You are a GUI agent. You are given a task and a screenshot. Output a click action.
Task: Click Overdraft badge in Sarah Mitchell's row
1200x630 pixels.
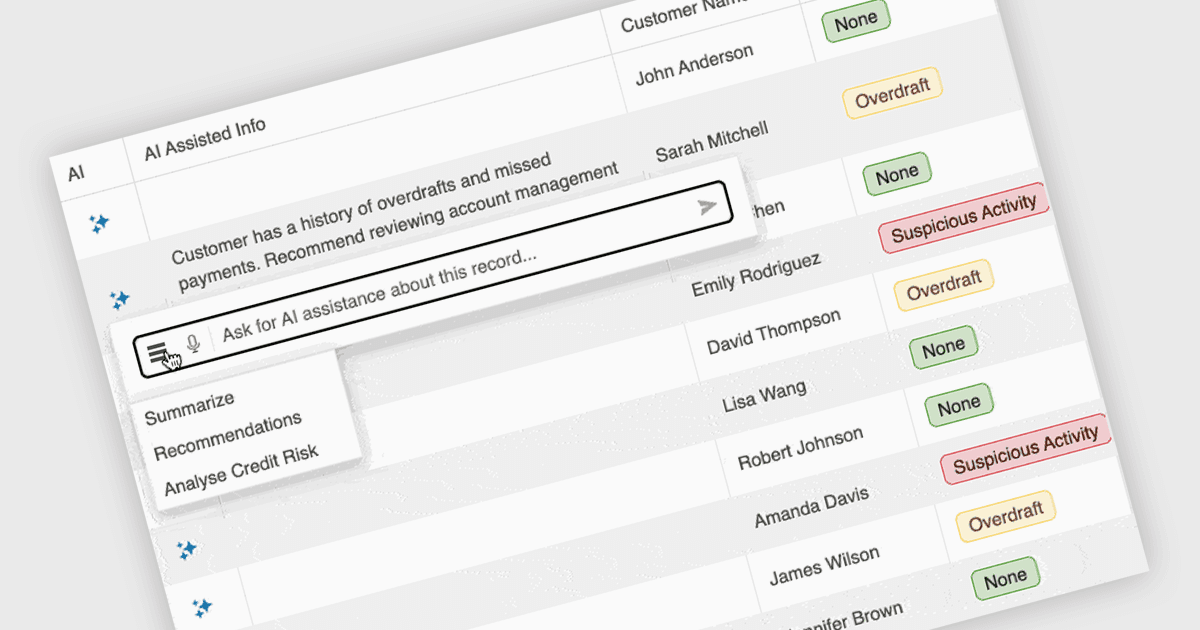[892, 91]
